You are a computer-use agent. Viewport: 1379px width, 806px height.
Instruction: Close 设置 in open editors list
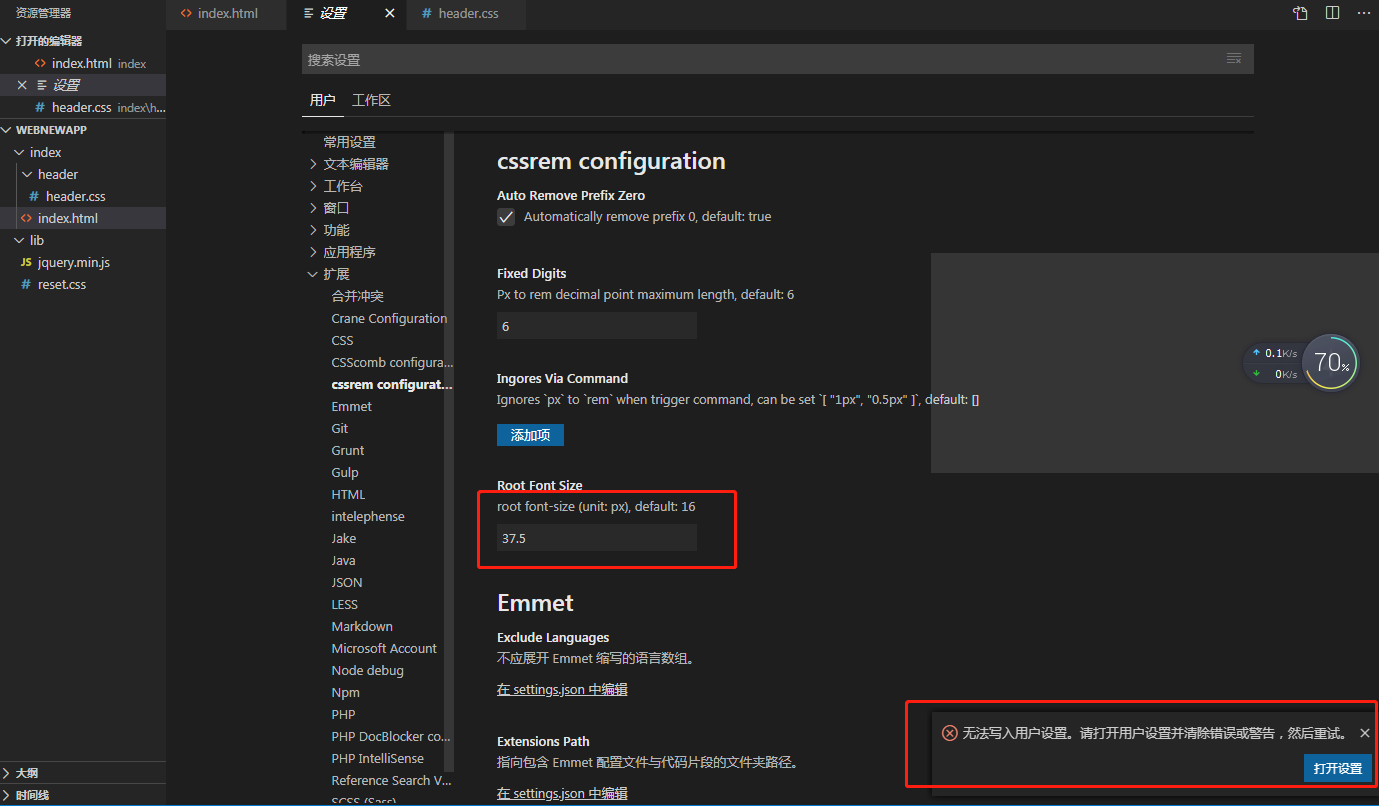22,85
